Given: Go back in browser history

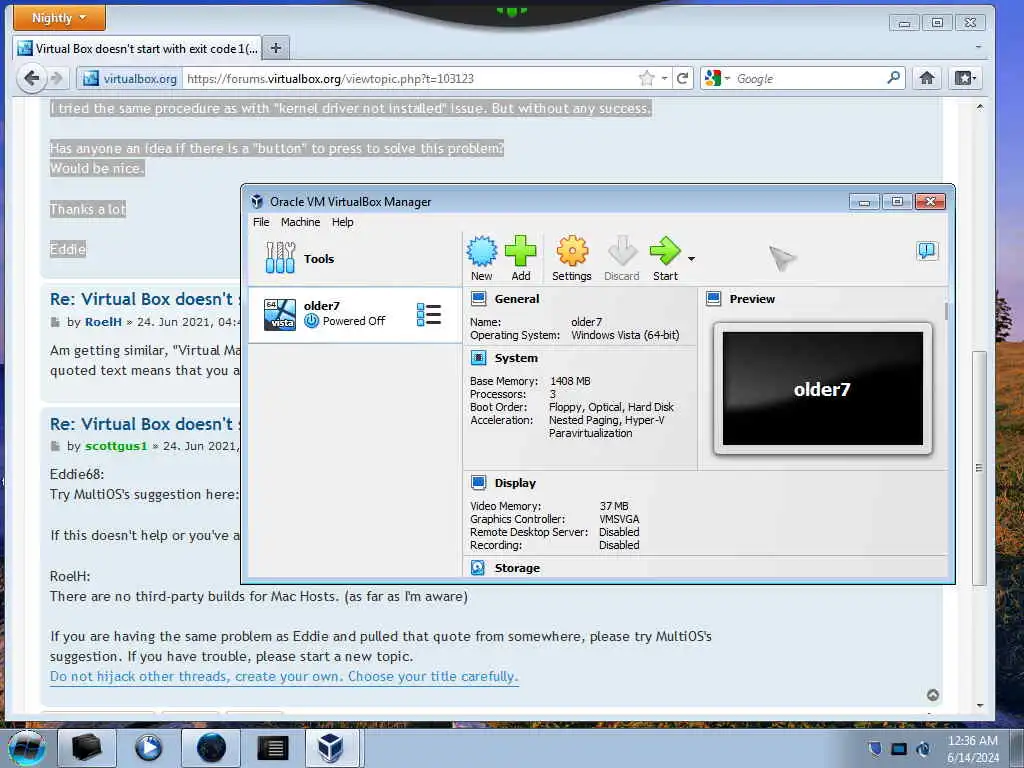Looking at the screenshot, I should [x=31, y=78].
